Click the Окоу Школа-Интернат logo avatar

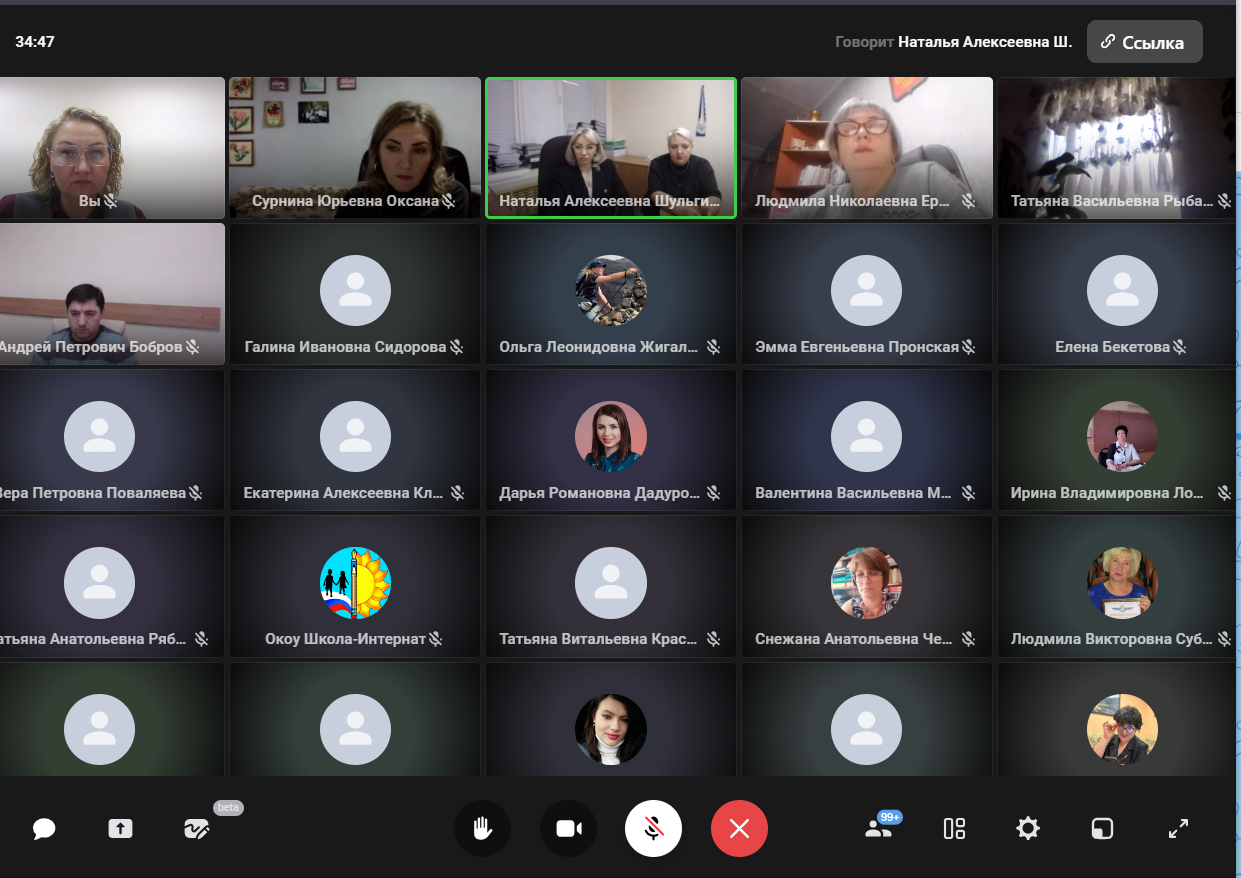coord(355,583)
